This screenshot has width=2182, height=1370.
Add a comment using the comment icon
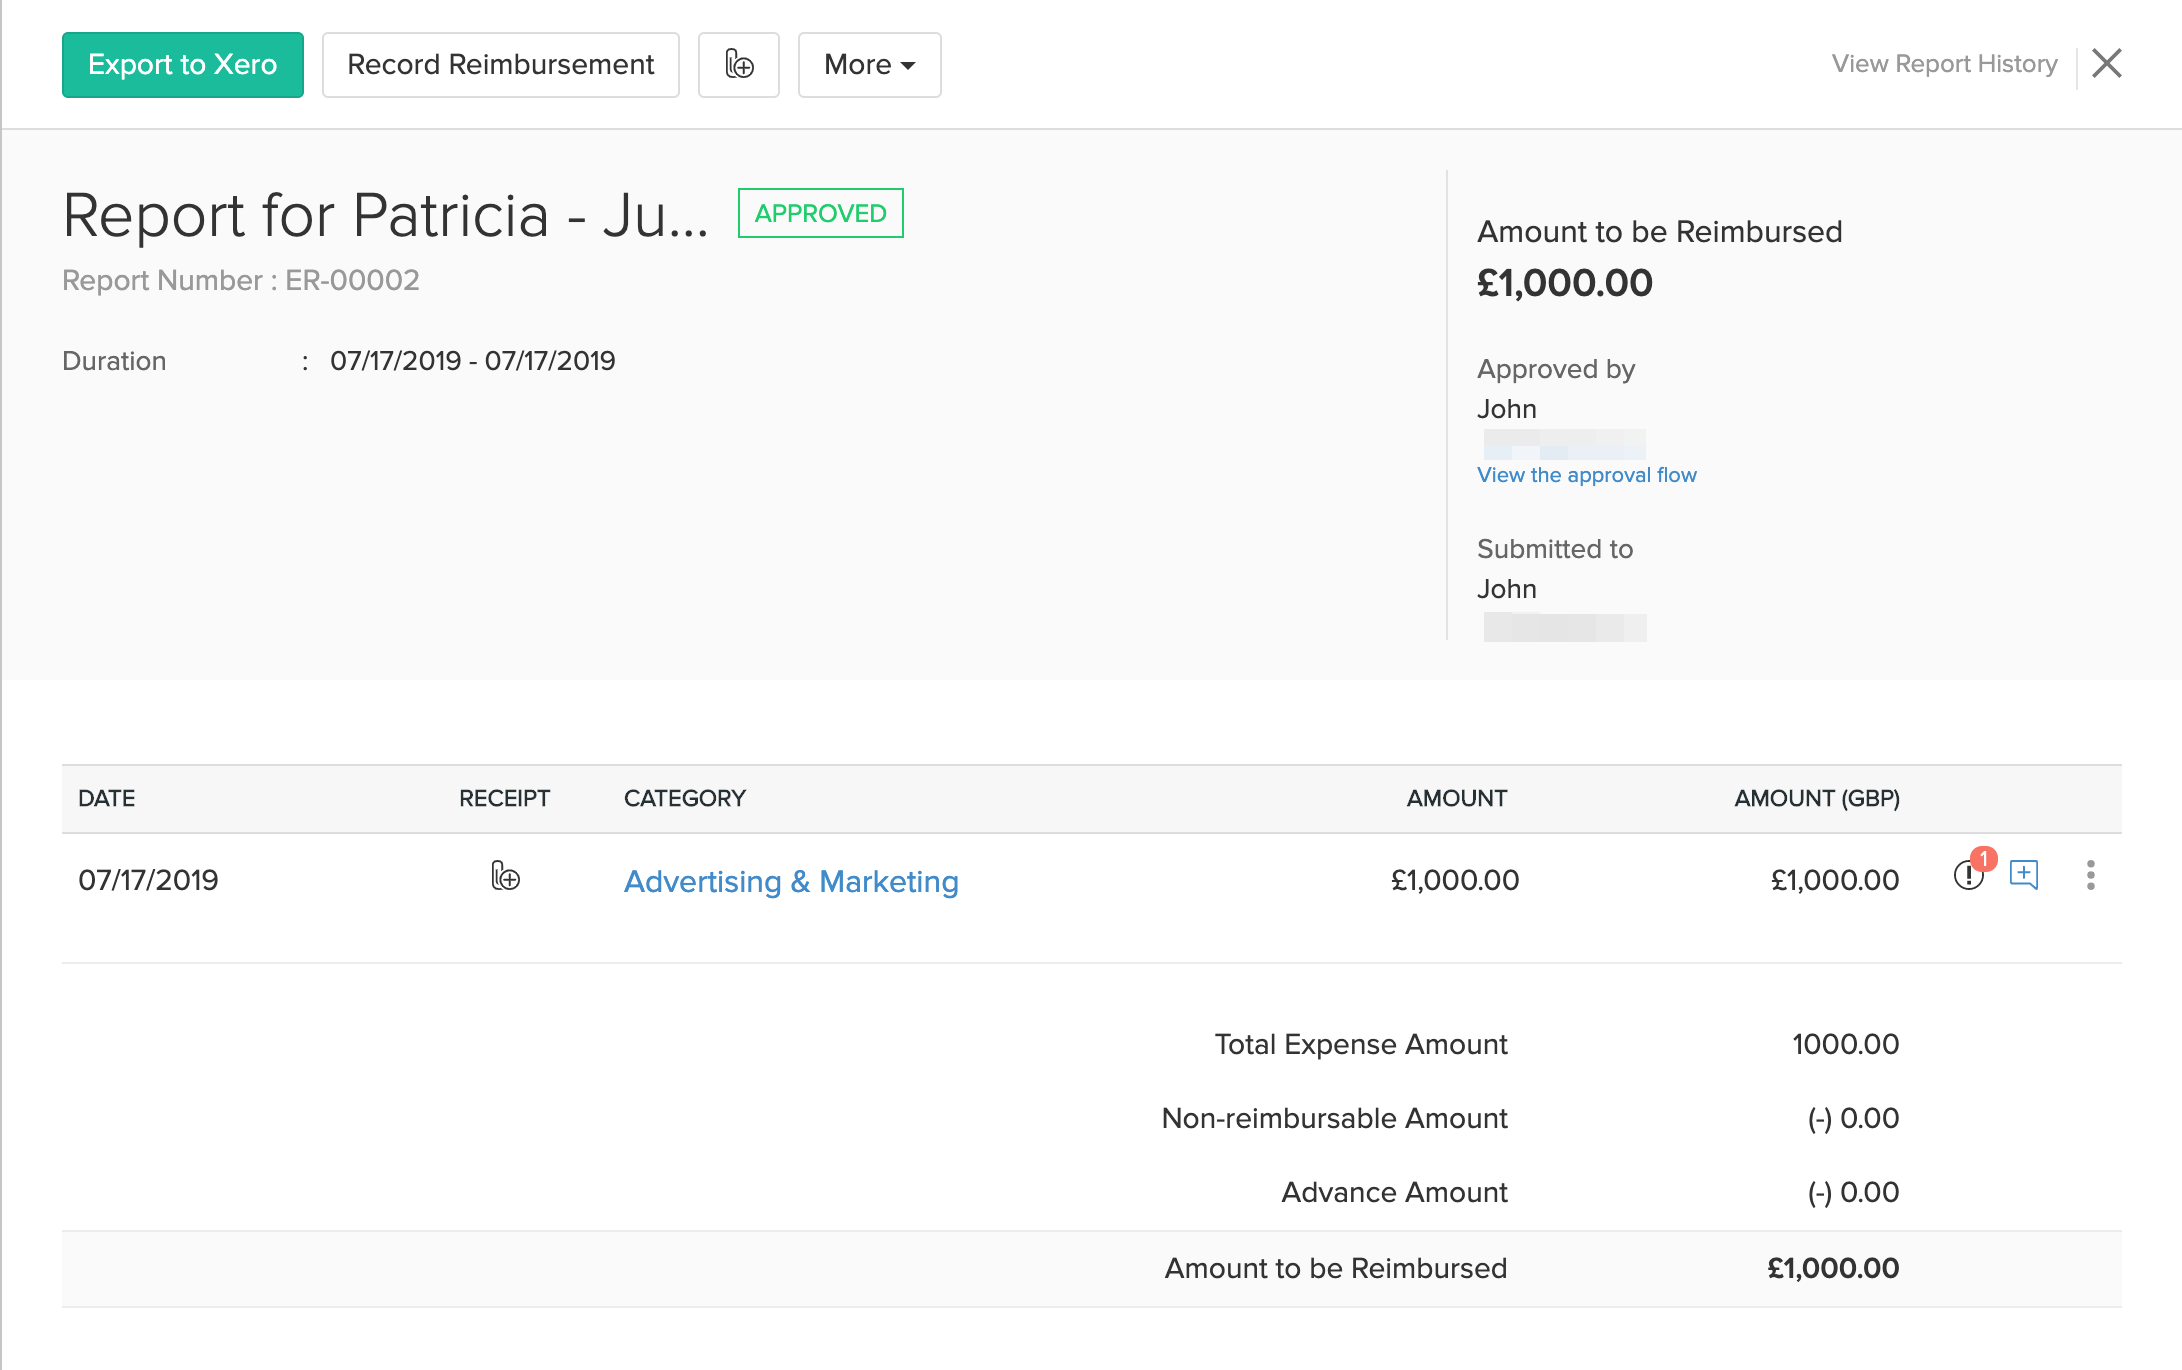(x=2023, y=875)
